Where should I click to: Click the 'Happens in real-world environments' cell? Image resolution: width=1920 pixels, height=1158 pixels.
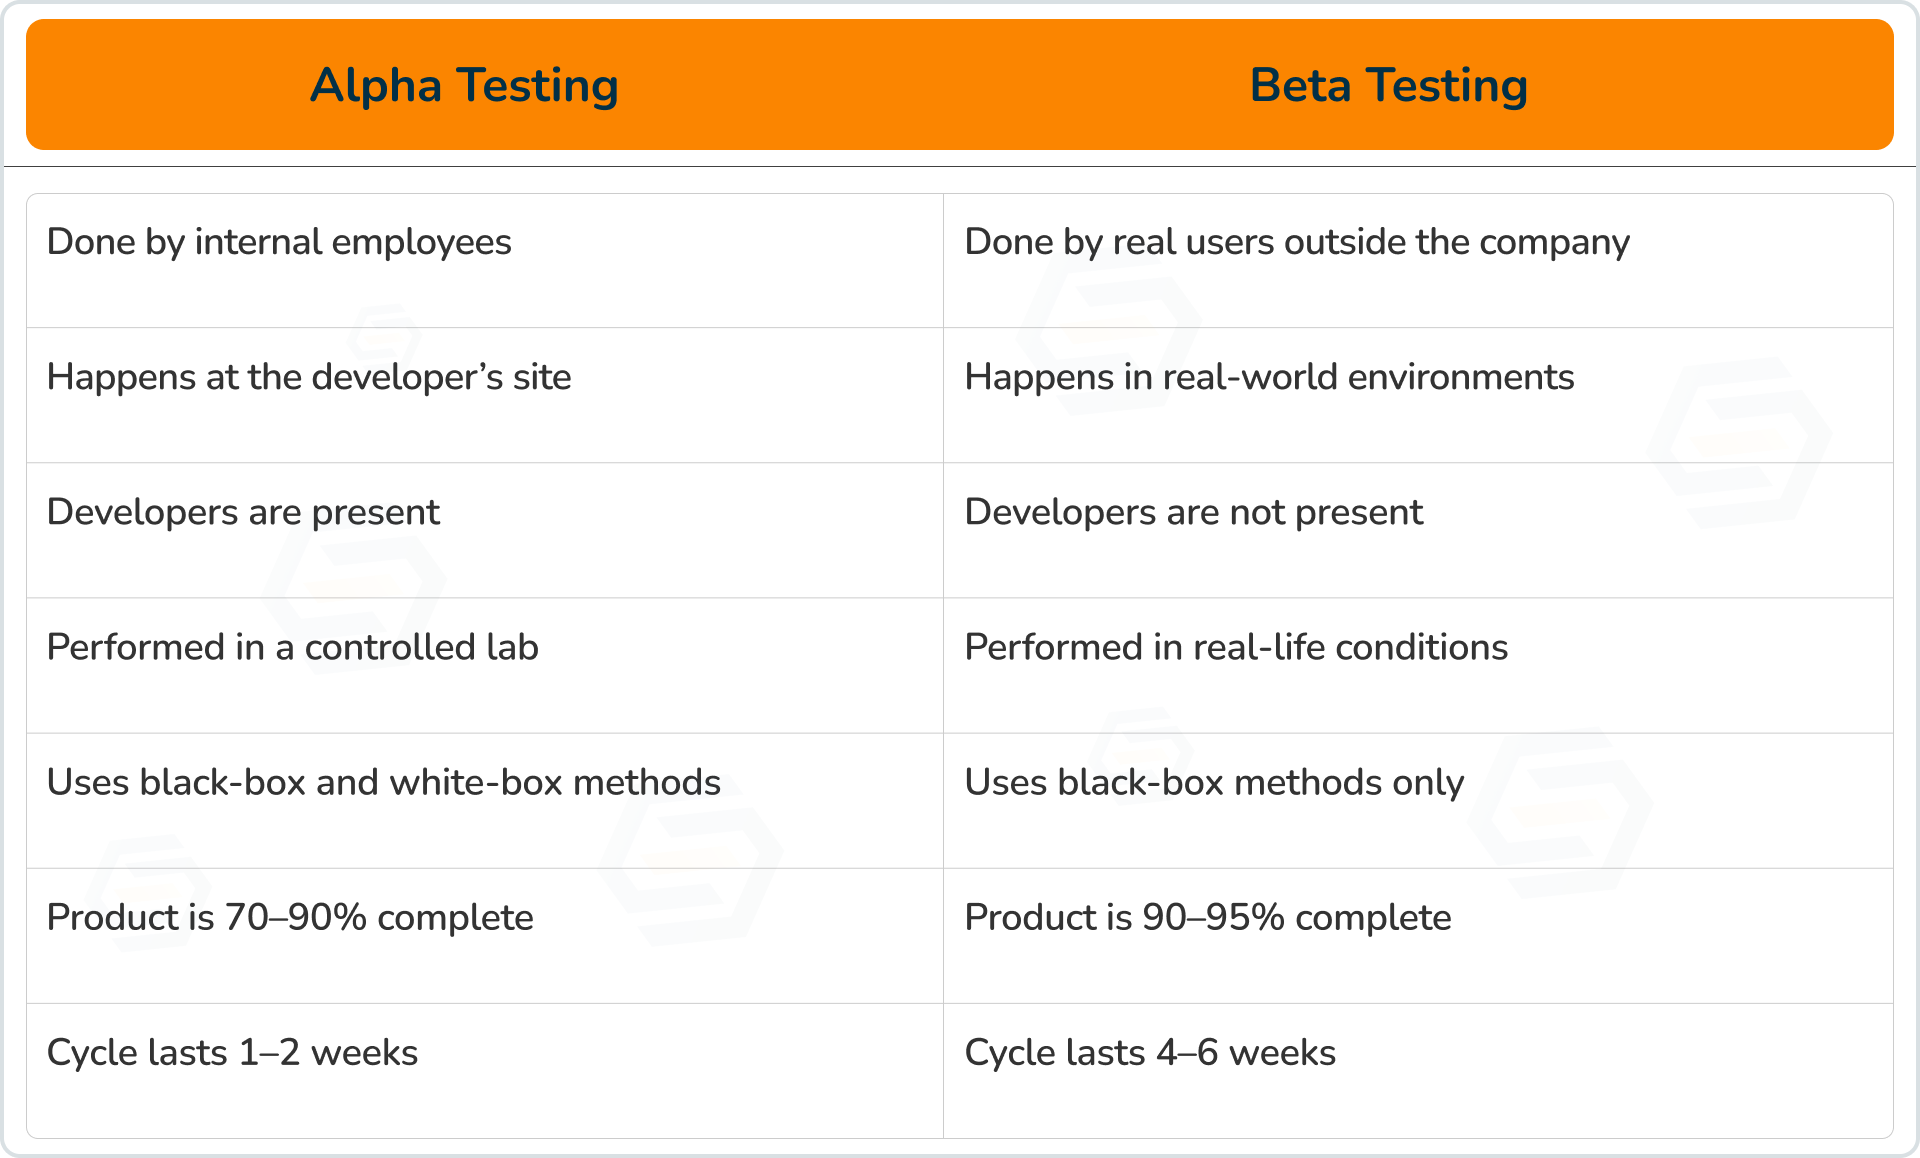[1269, 377]
